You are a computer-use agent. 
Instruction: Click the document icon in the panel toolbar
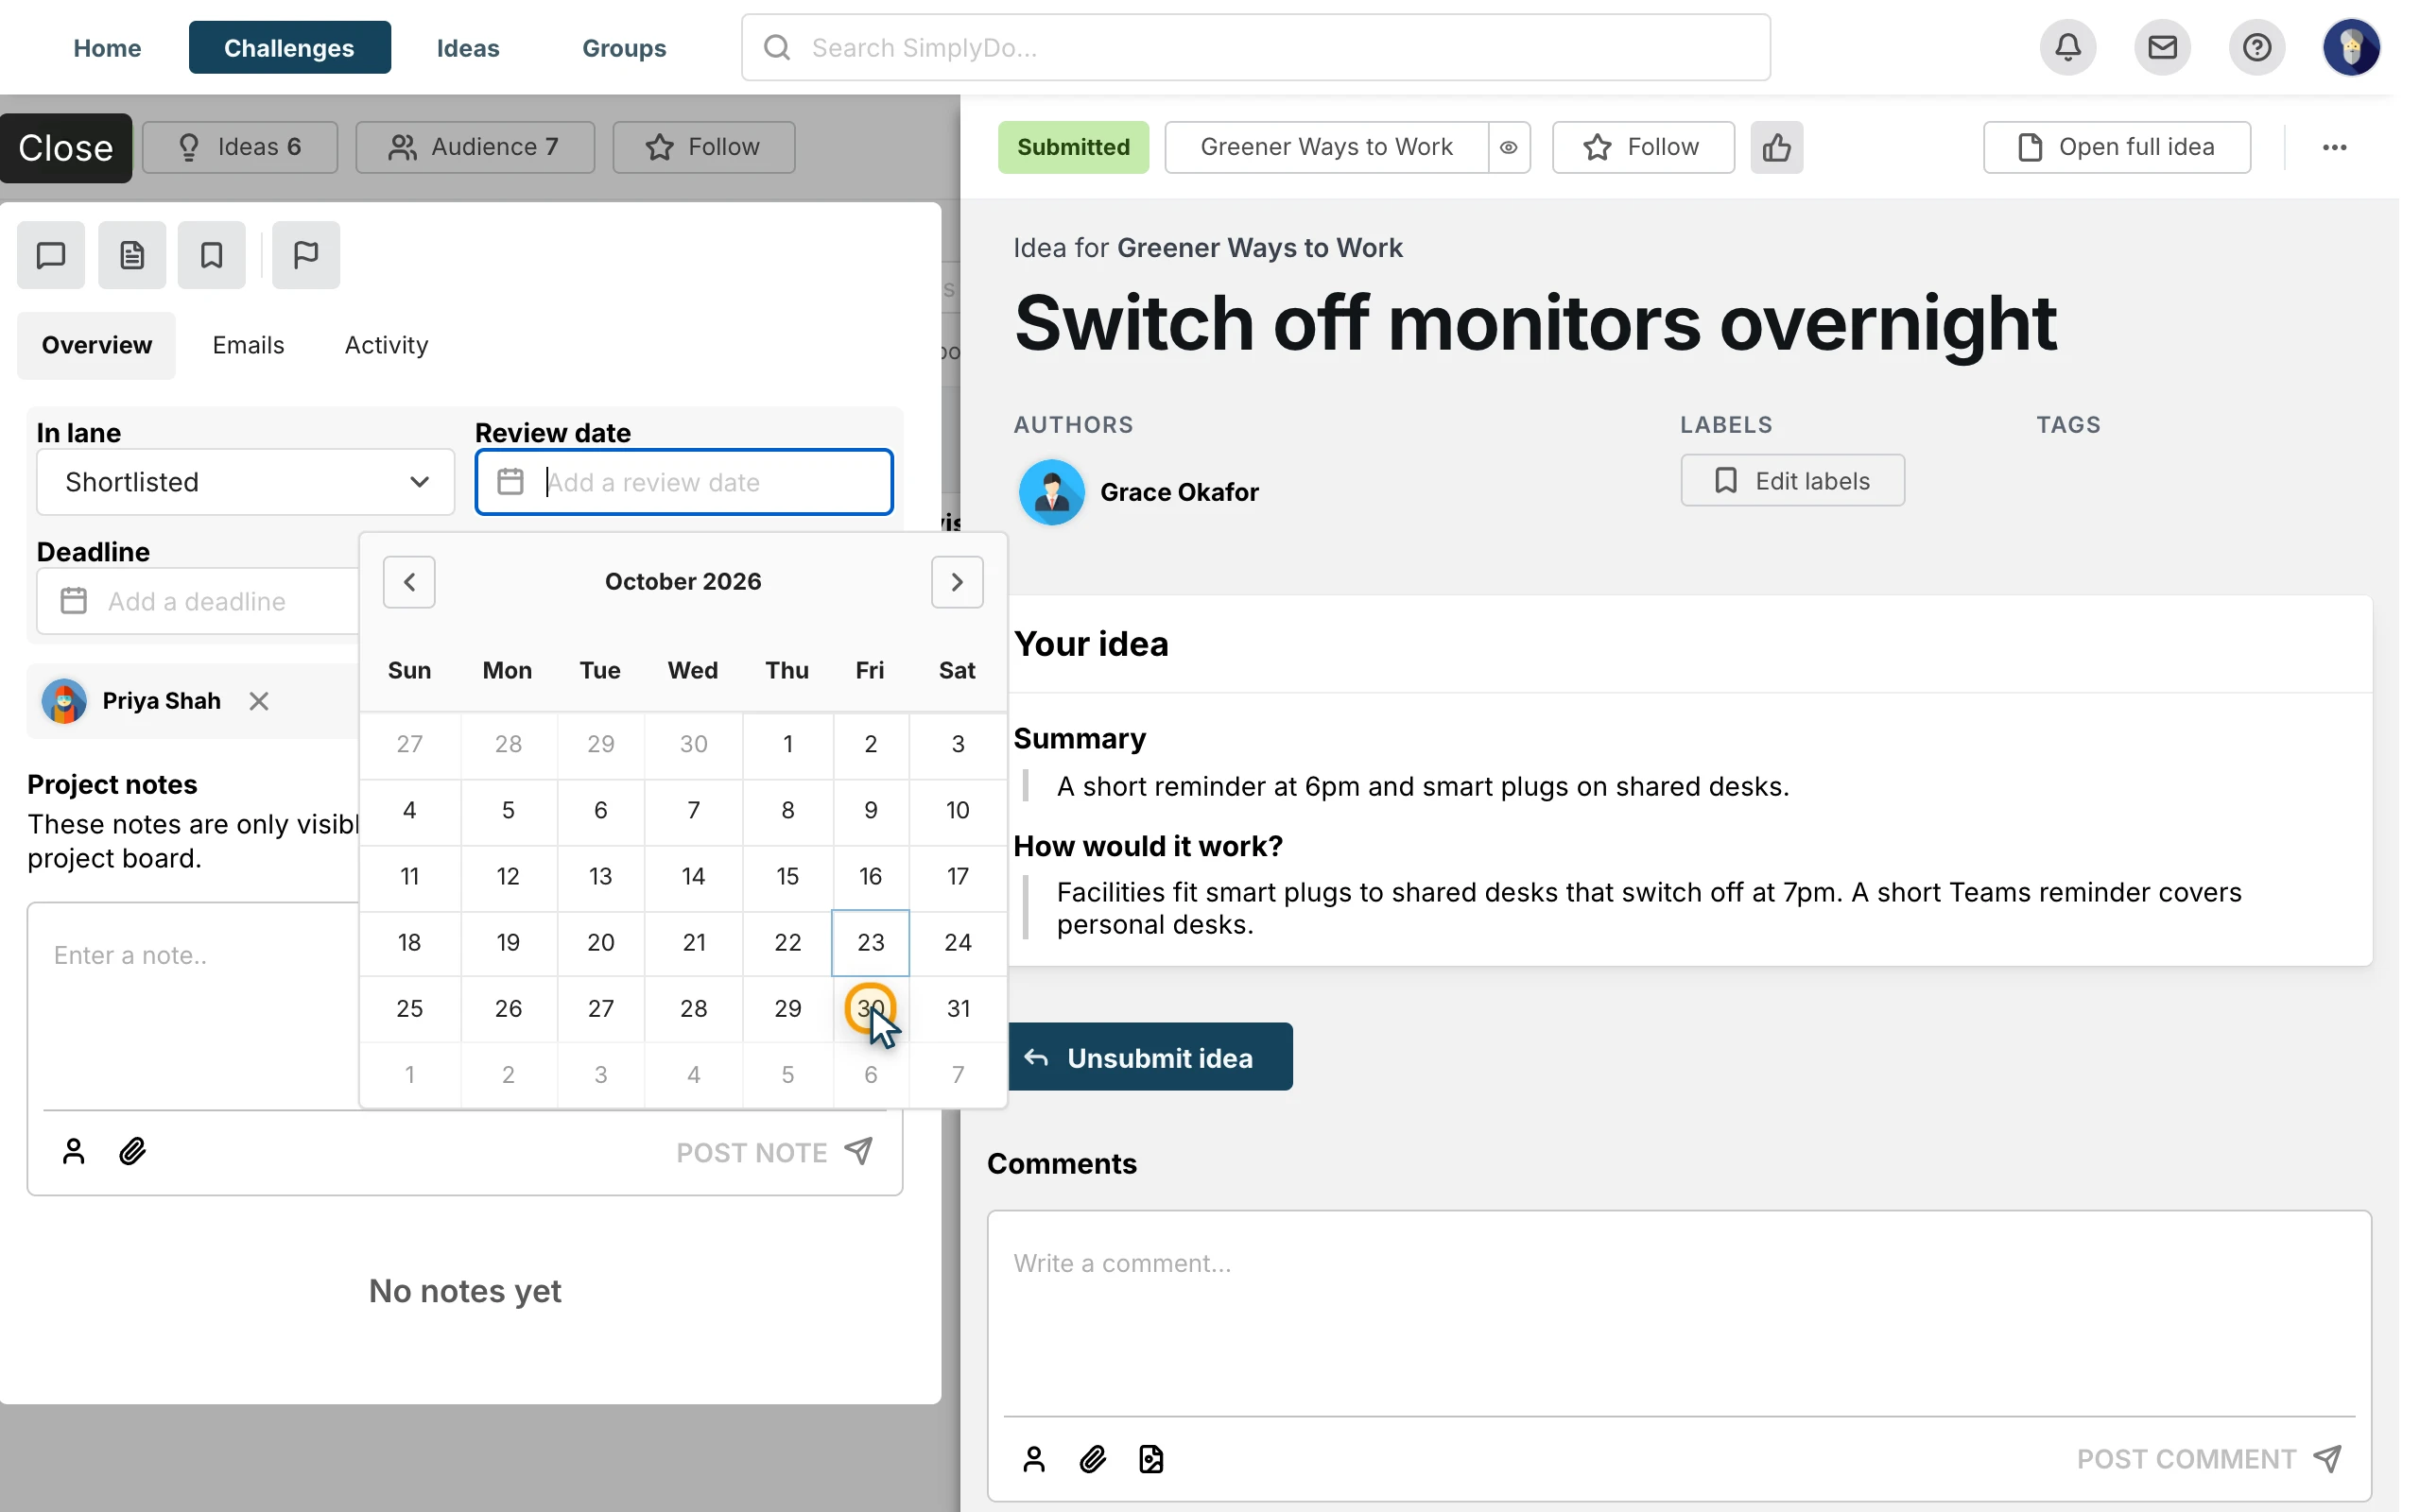(x=132, y=255)
